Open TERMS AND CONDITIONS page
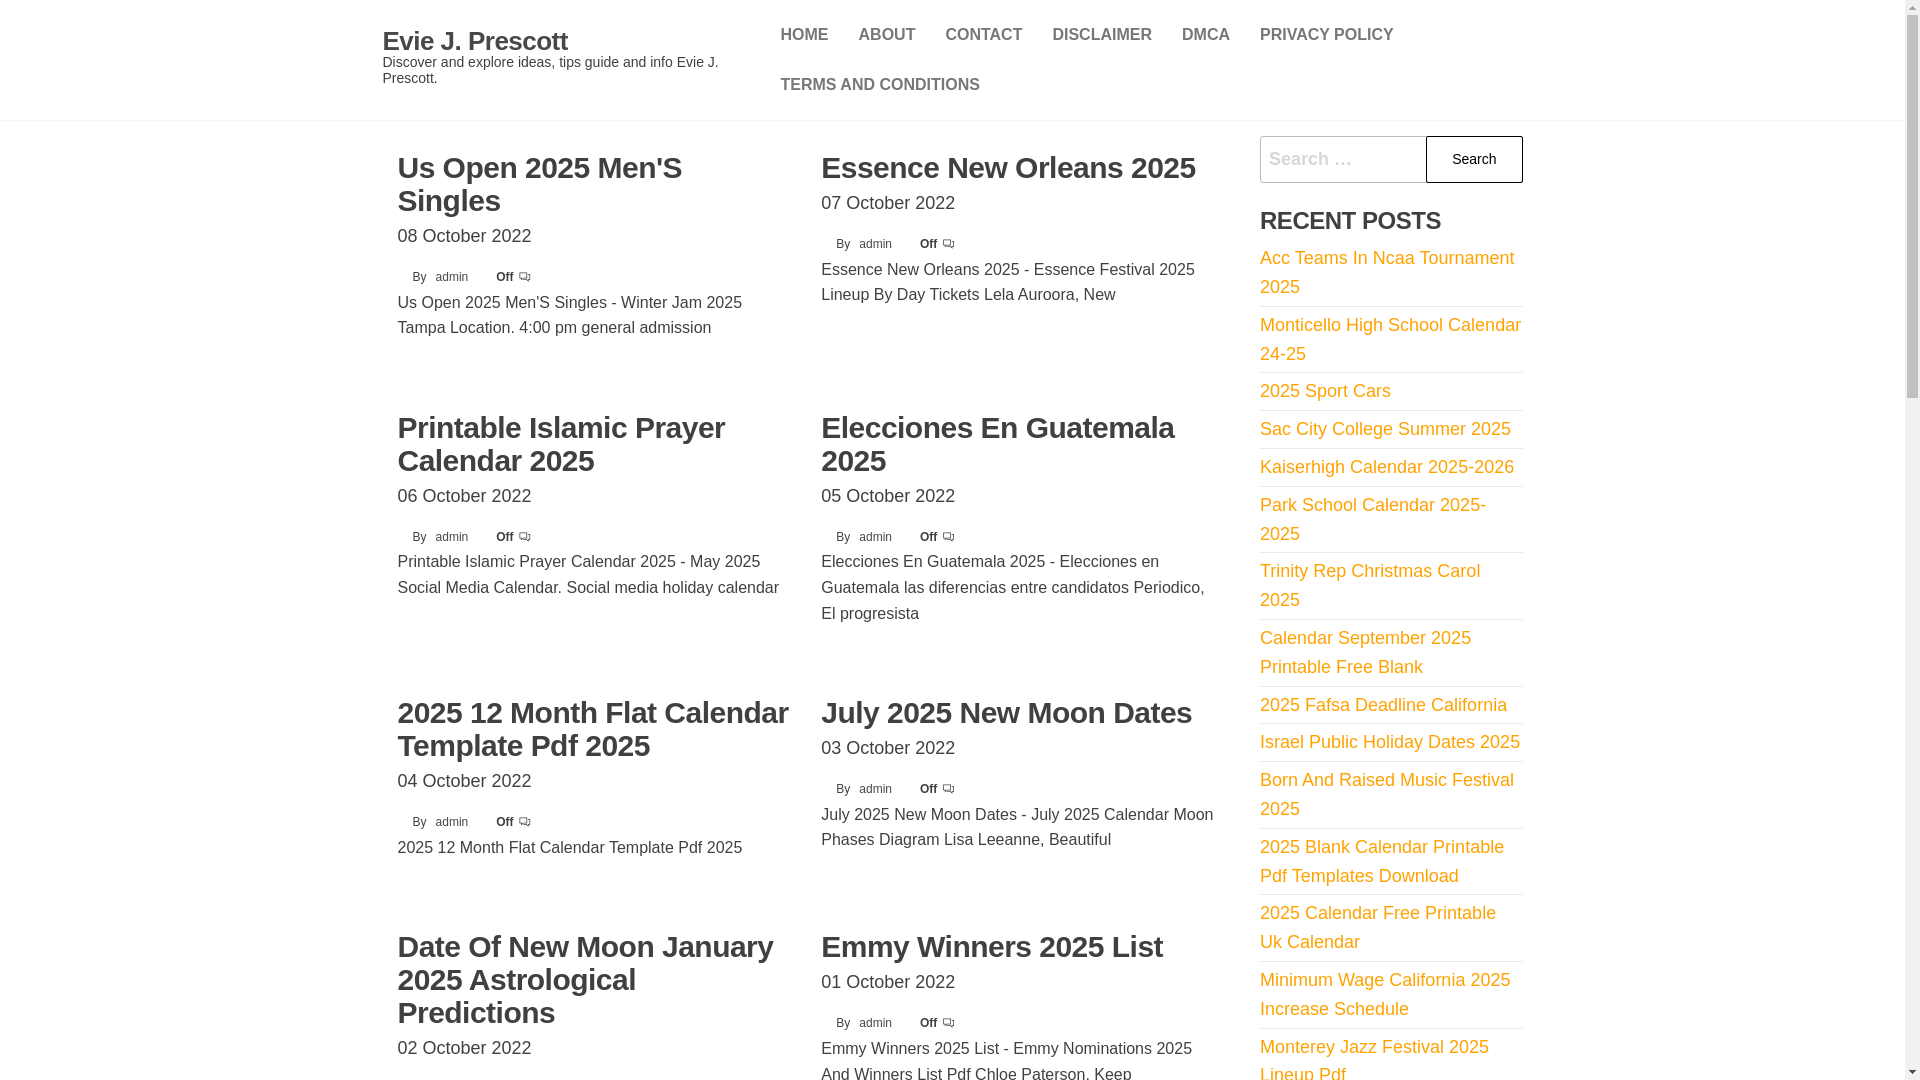Image resolution: width=1920 pixels, height=1080 pixels. (879, 85)
